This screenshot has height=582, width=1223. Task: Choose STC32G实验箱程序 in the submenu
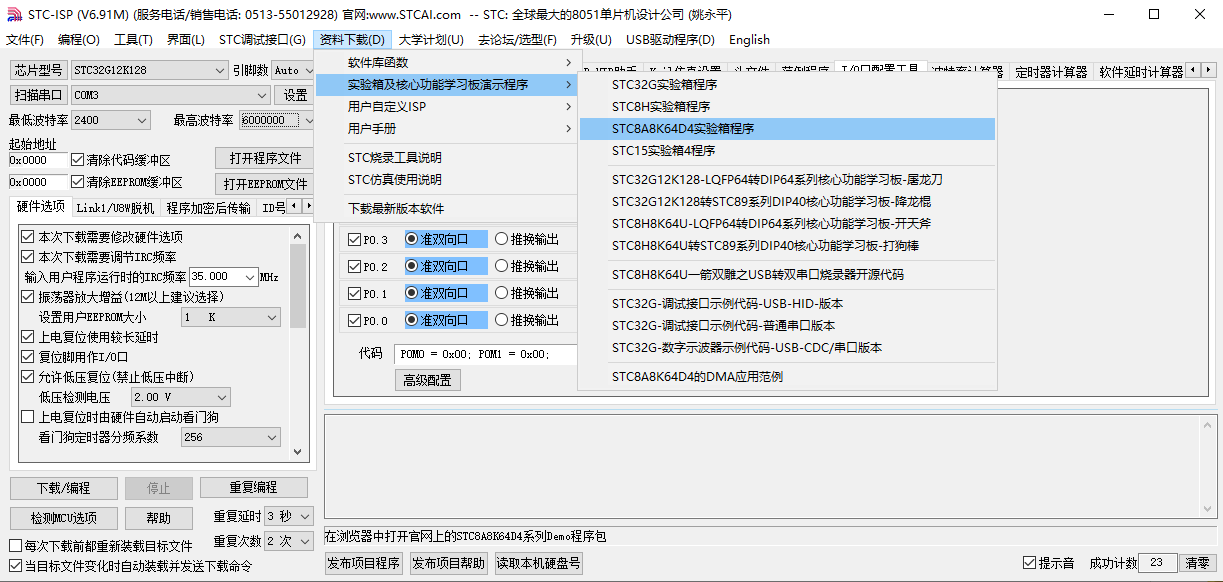[787, 85]
